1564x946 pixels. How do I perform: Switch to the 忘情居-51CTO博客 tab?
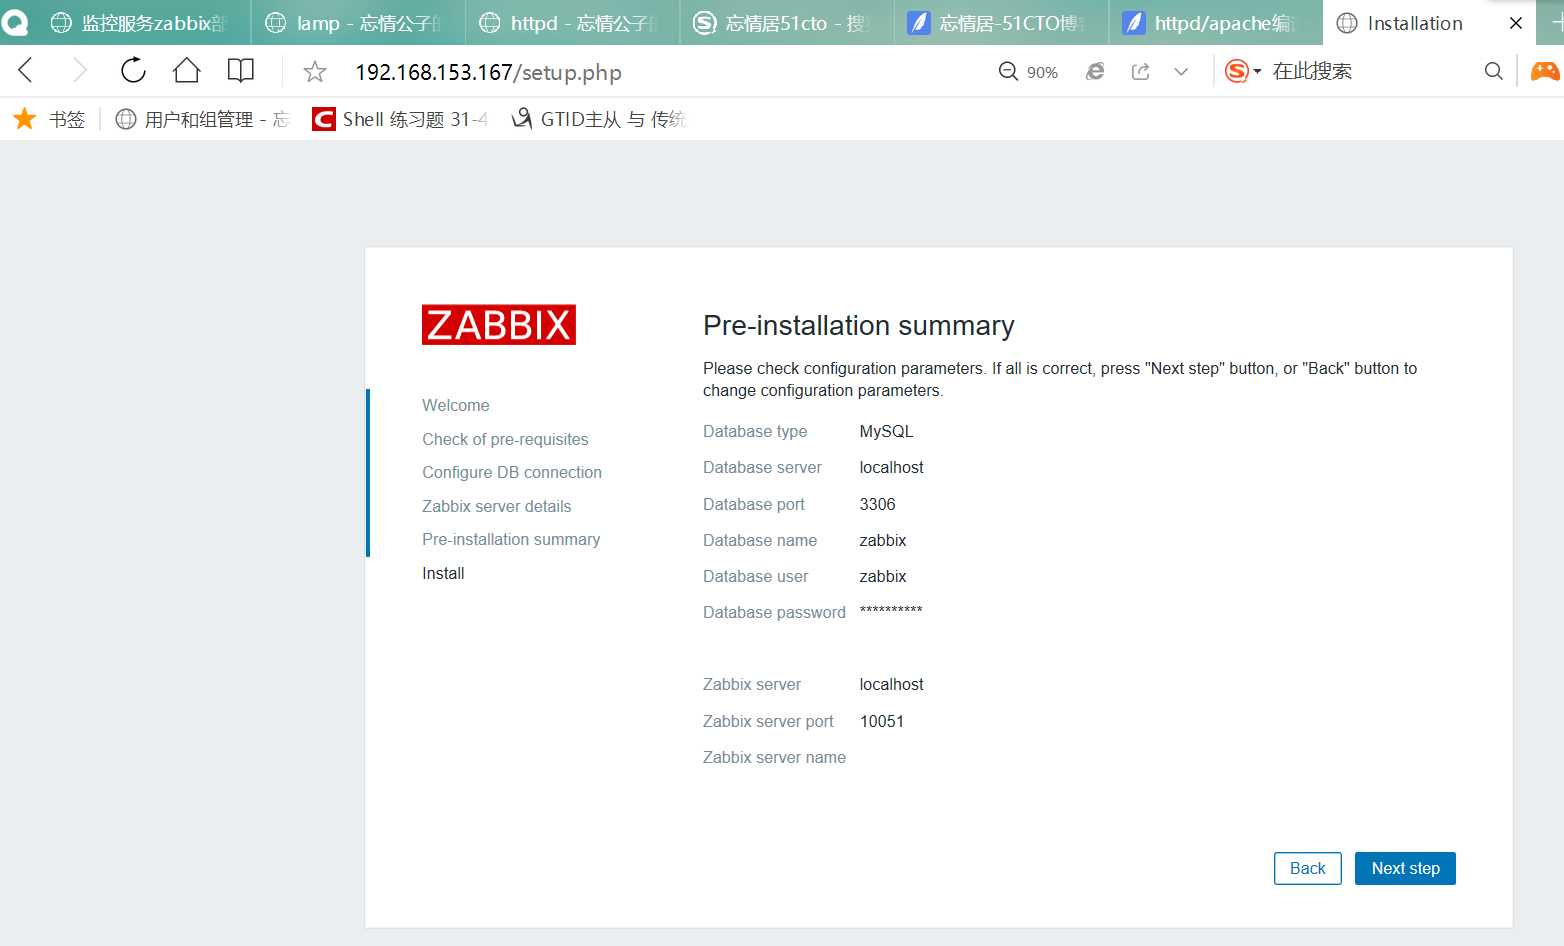click(1001, 23)
